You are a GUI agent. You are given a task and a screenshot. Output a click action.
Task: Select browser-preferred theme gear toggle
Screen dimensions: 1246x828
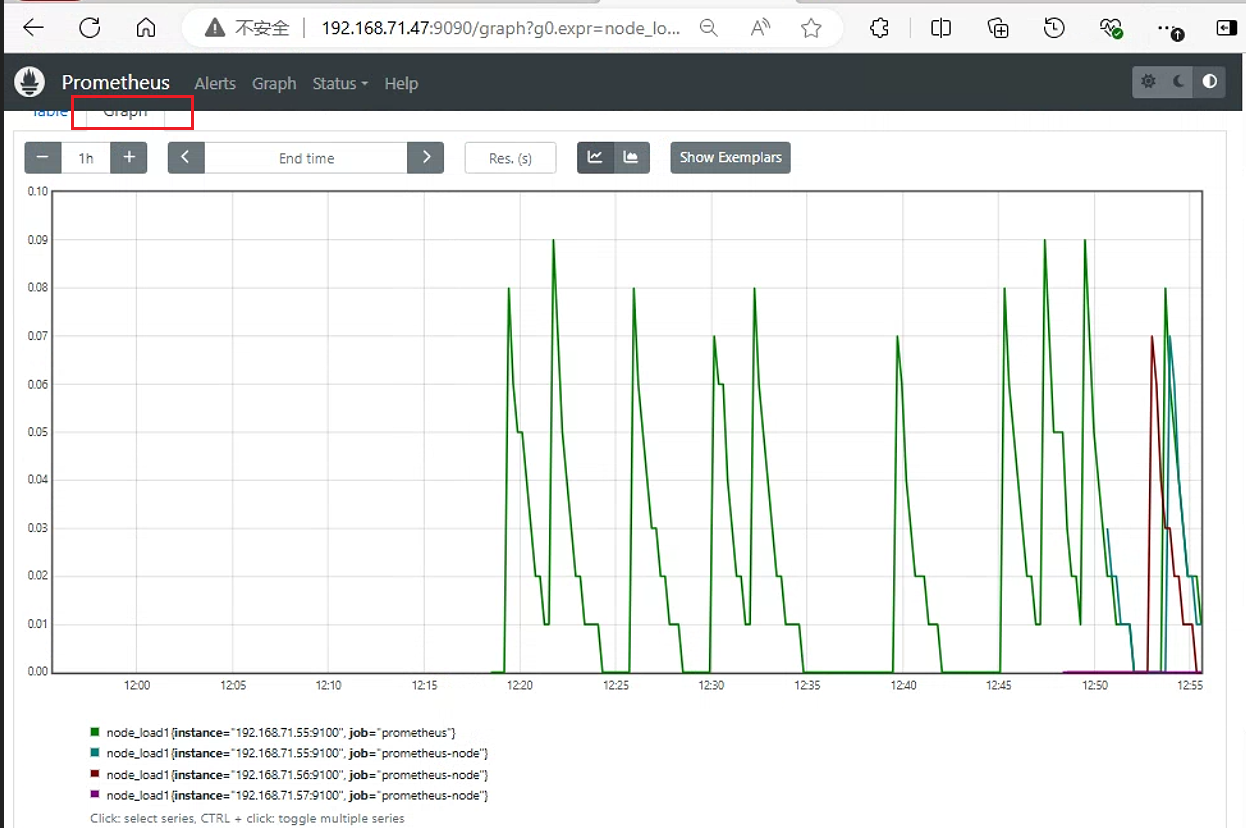(x=1148, y=82)
